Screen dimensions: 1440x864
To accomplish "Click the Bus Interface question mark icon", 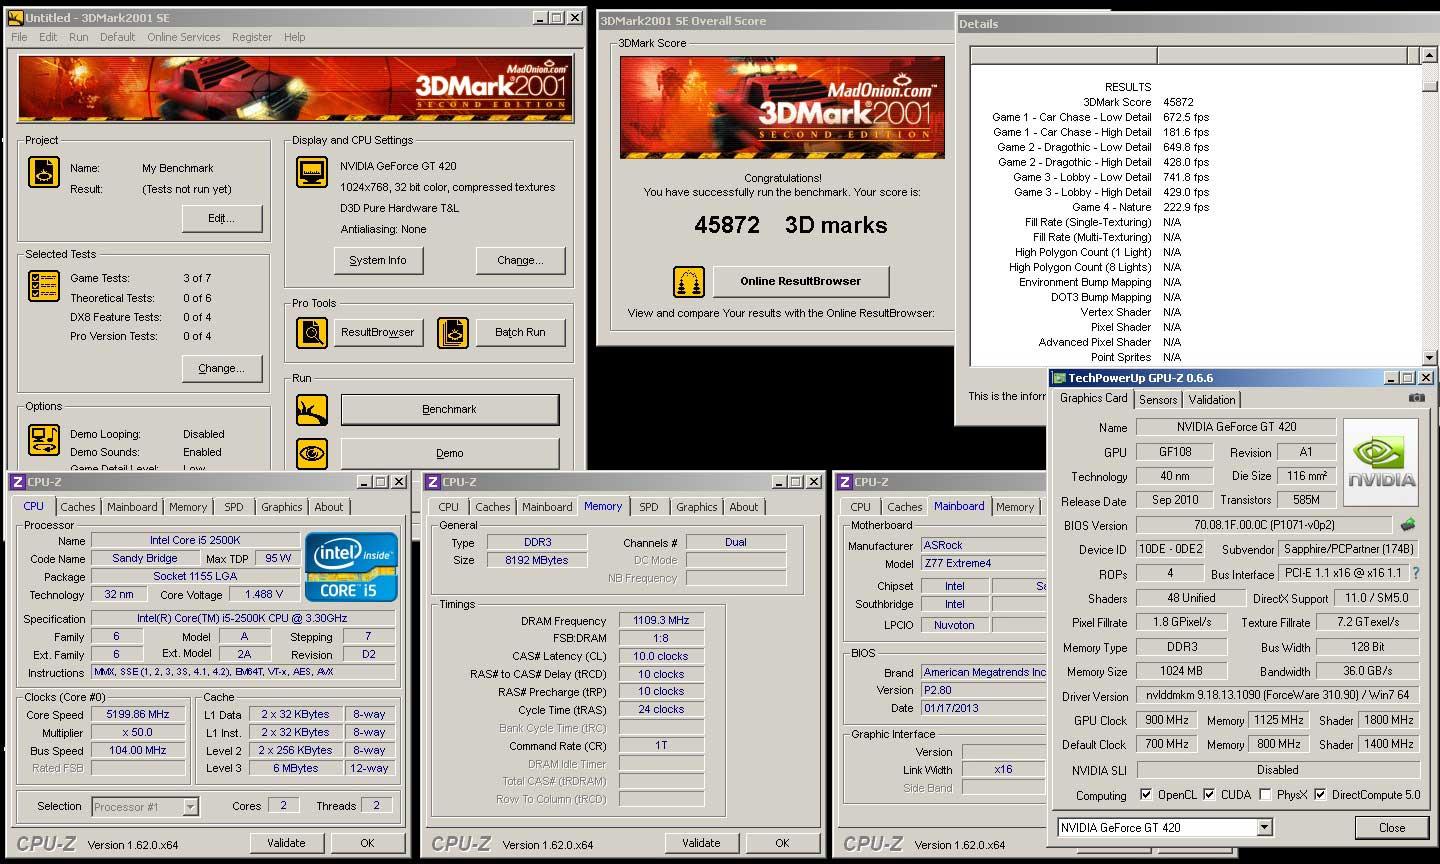I will (1418, 573).
